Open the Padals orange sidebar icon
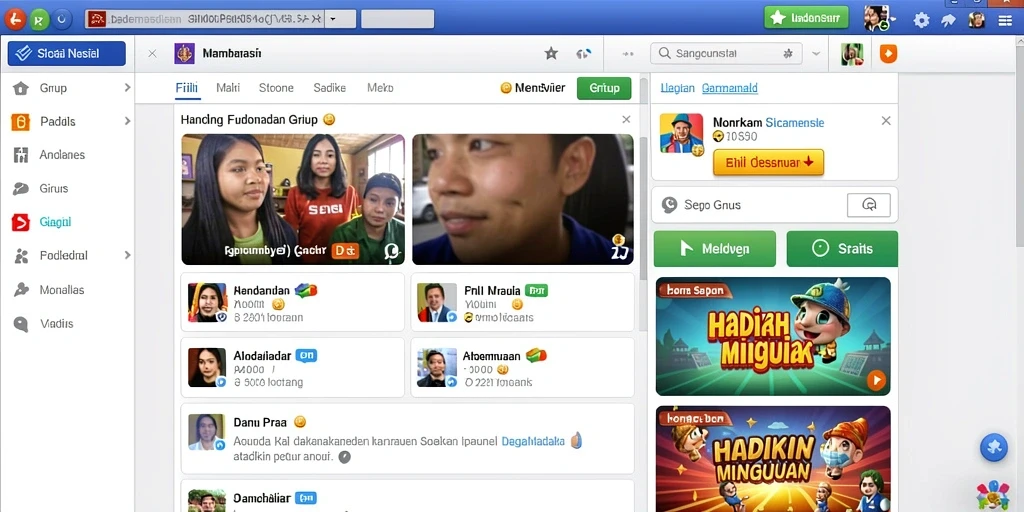The height and width of the screenshot is (512, 1024). (21, 121)
